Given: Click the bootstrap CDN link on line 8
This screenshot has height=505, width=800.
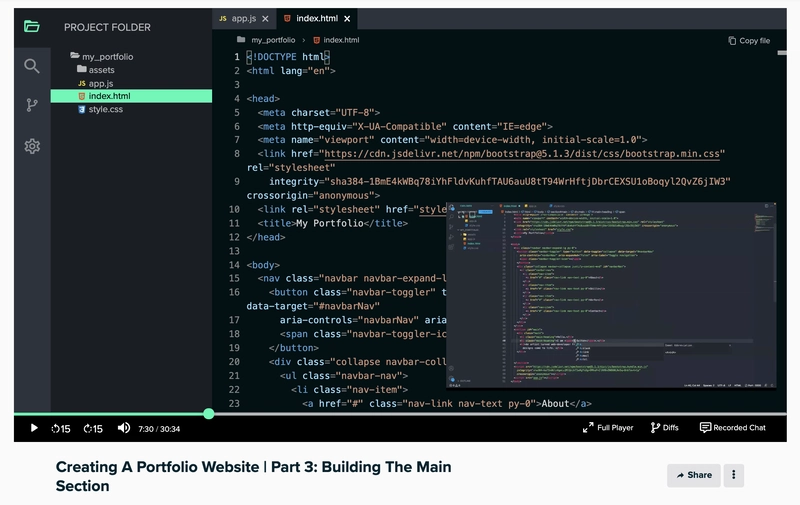Looking at the screenshot, I should pyautogui.click(x=522, y=154).
